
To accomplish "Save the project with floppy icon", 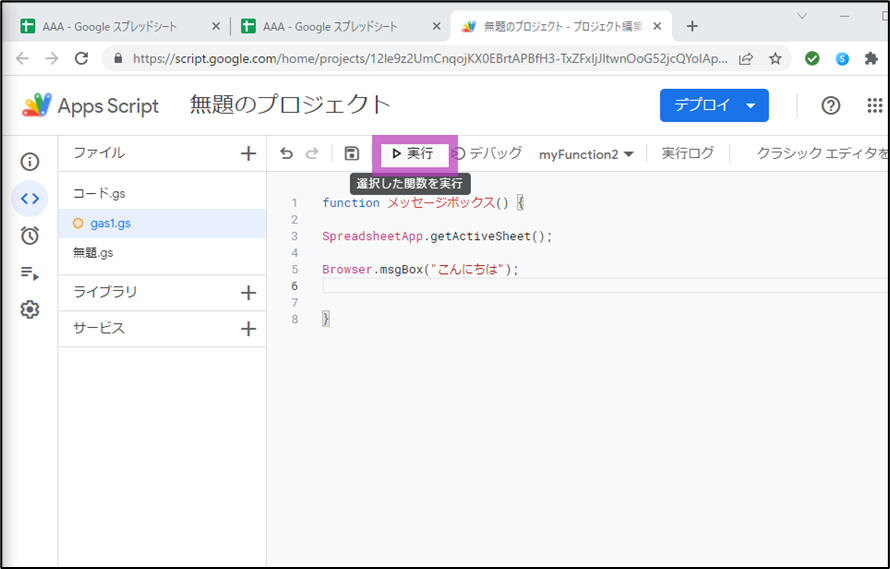I will (352, 153).
